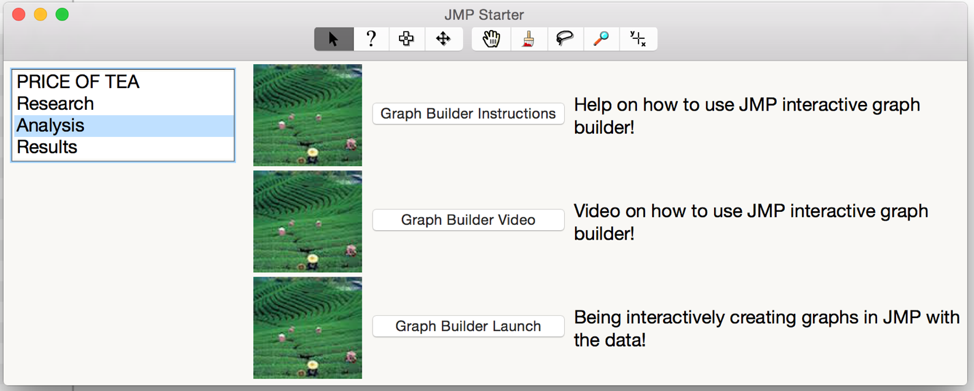
Task: Select the arrow cursor tool
Action: click(x=334, y=39)
